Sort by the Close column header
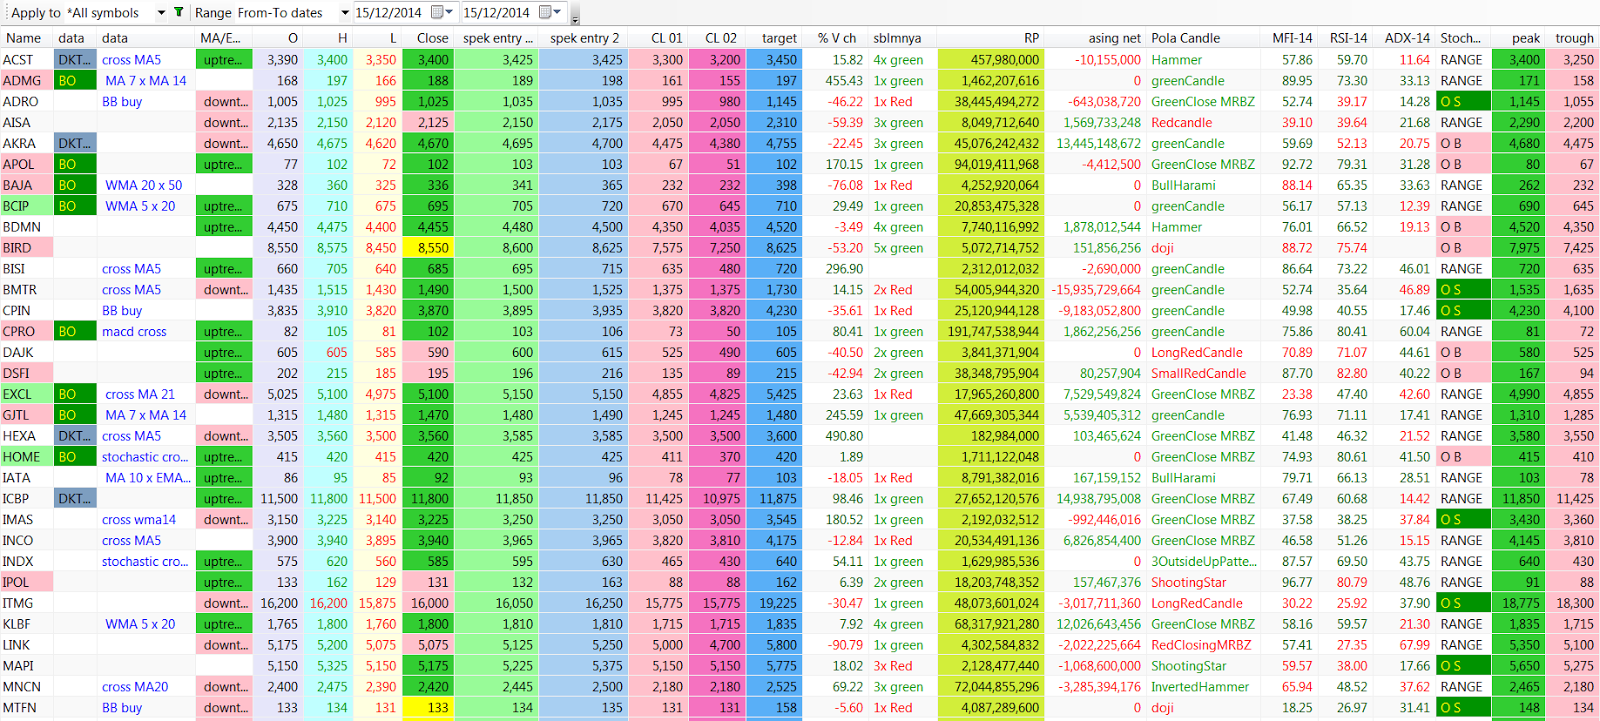 (x=427, y=38)
